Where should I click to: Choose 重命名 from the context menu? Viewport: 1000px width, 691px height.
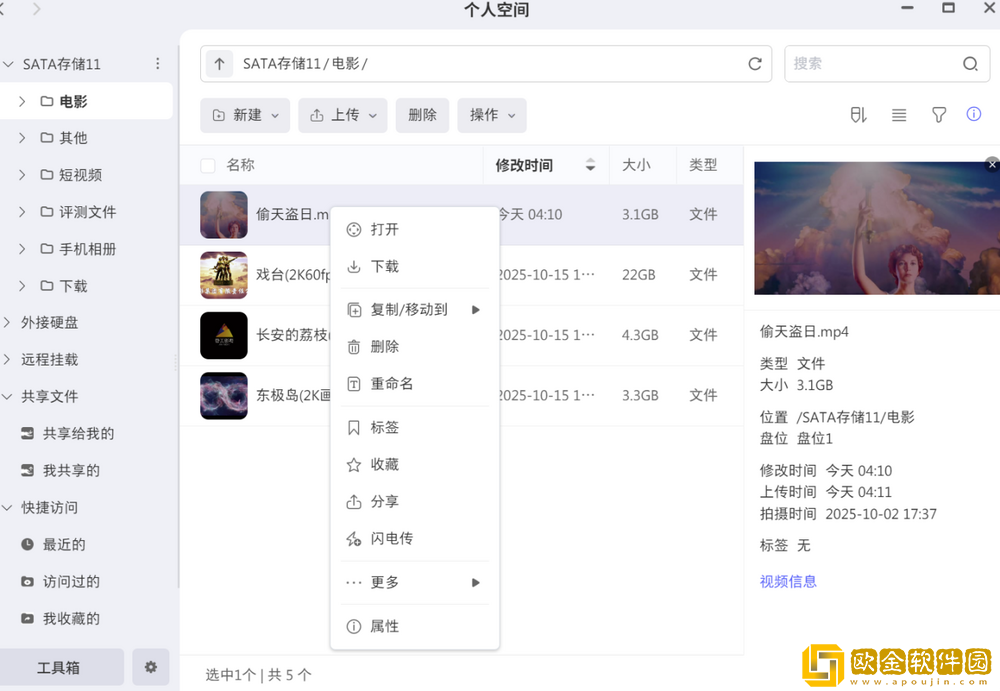click(x=389, y=383)
